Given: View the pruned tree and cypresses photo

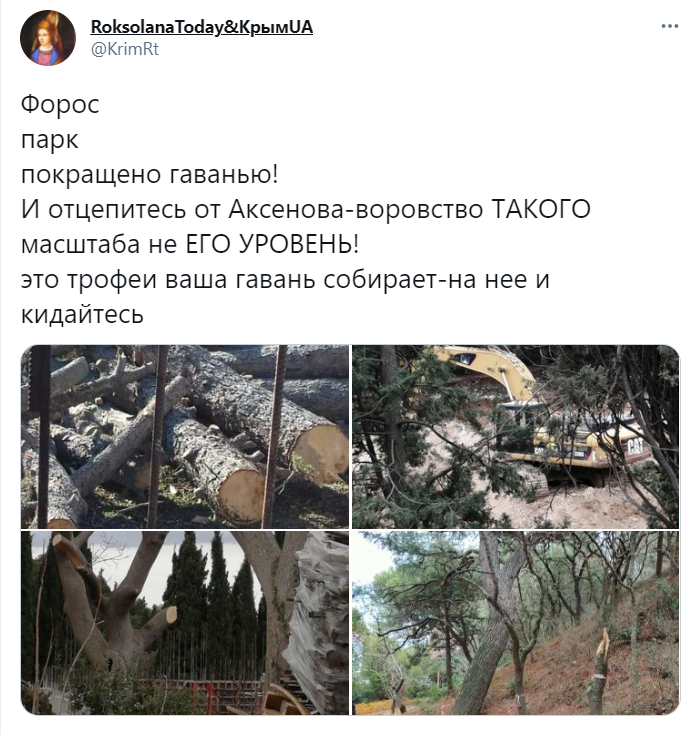Looking at the screenshot, I should tap(185, 623).
